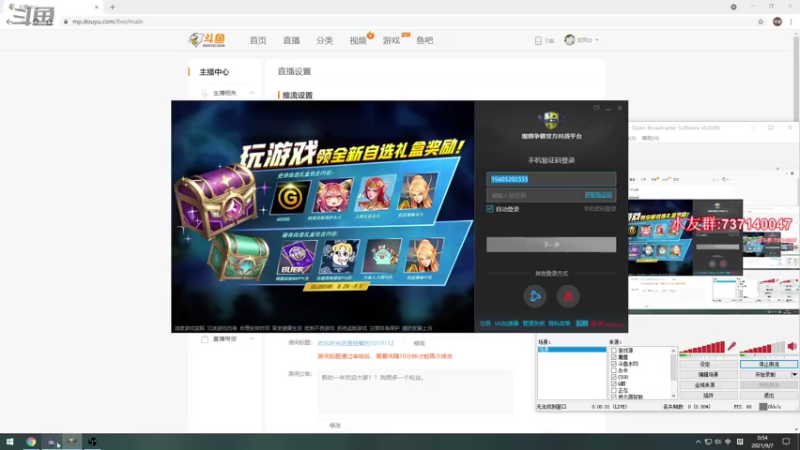Click the Douyu logo in the navigation bar
Screen dimensions: 800x450
(x=207, y=40)
